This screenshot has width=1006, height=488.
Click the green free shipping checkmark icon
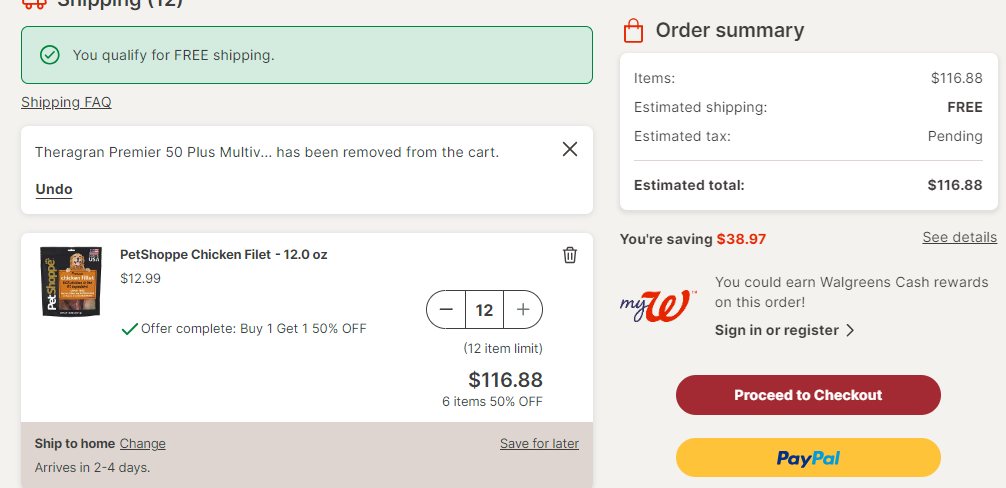click(x=49, y=55)
